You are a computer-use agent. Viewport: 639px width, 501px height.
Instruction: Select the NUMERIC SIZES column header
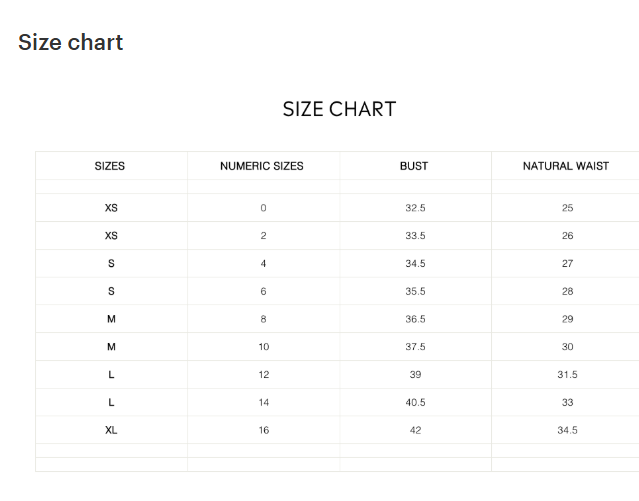[x=262, y=166]
